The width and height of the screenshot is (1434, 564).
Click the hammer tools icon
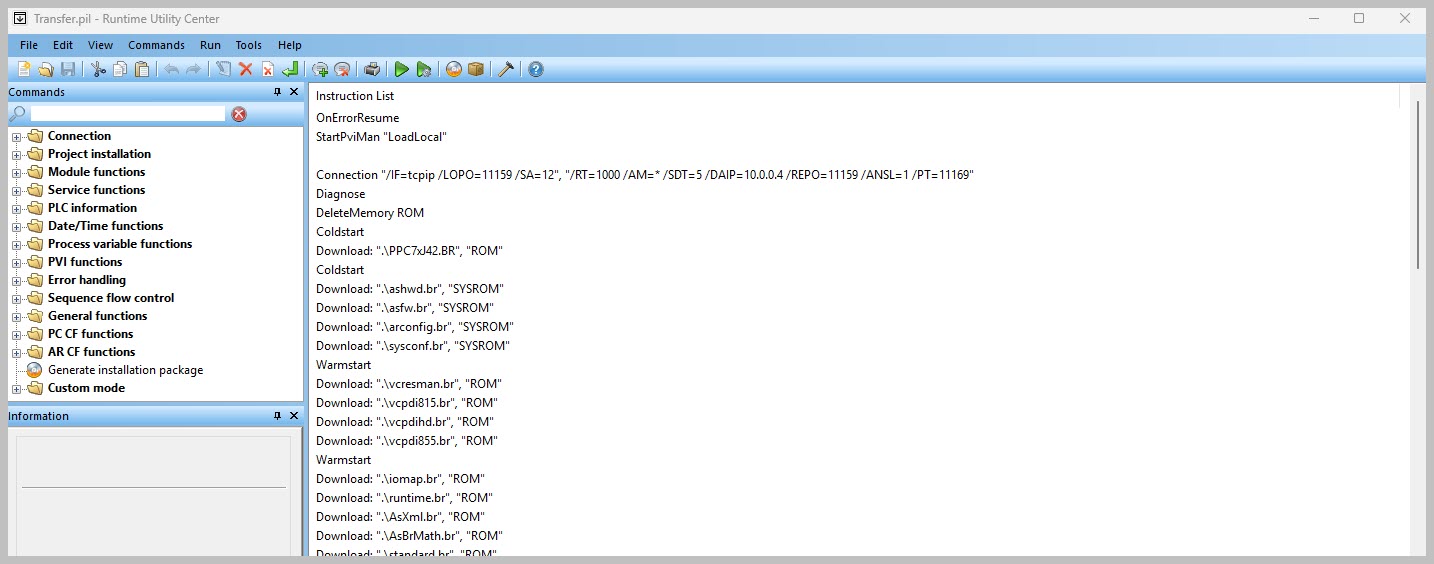coord(506,69)
